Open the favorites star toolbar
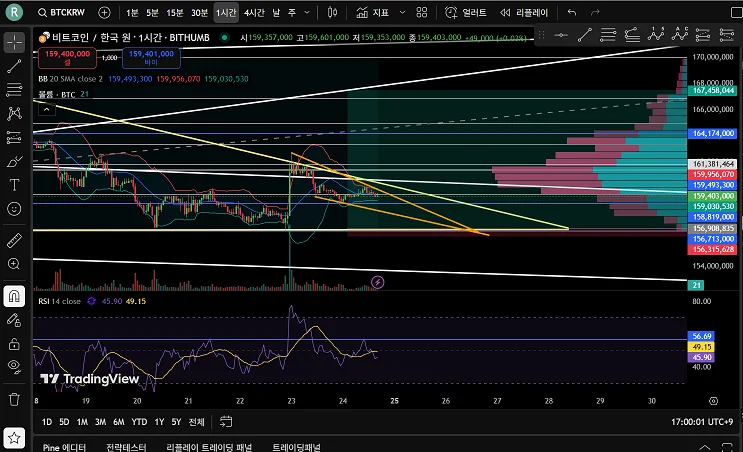This screenshot has height=452, width=743. [x=14, y=438]
